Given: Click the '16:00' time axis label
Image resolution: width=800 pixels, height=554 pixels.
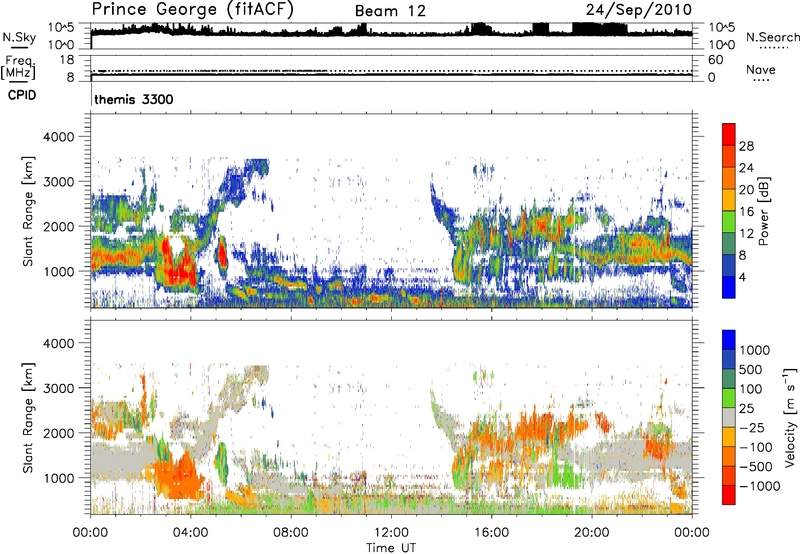Looking at the screenshot, I should 491,533.
